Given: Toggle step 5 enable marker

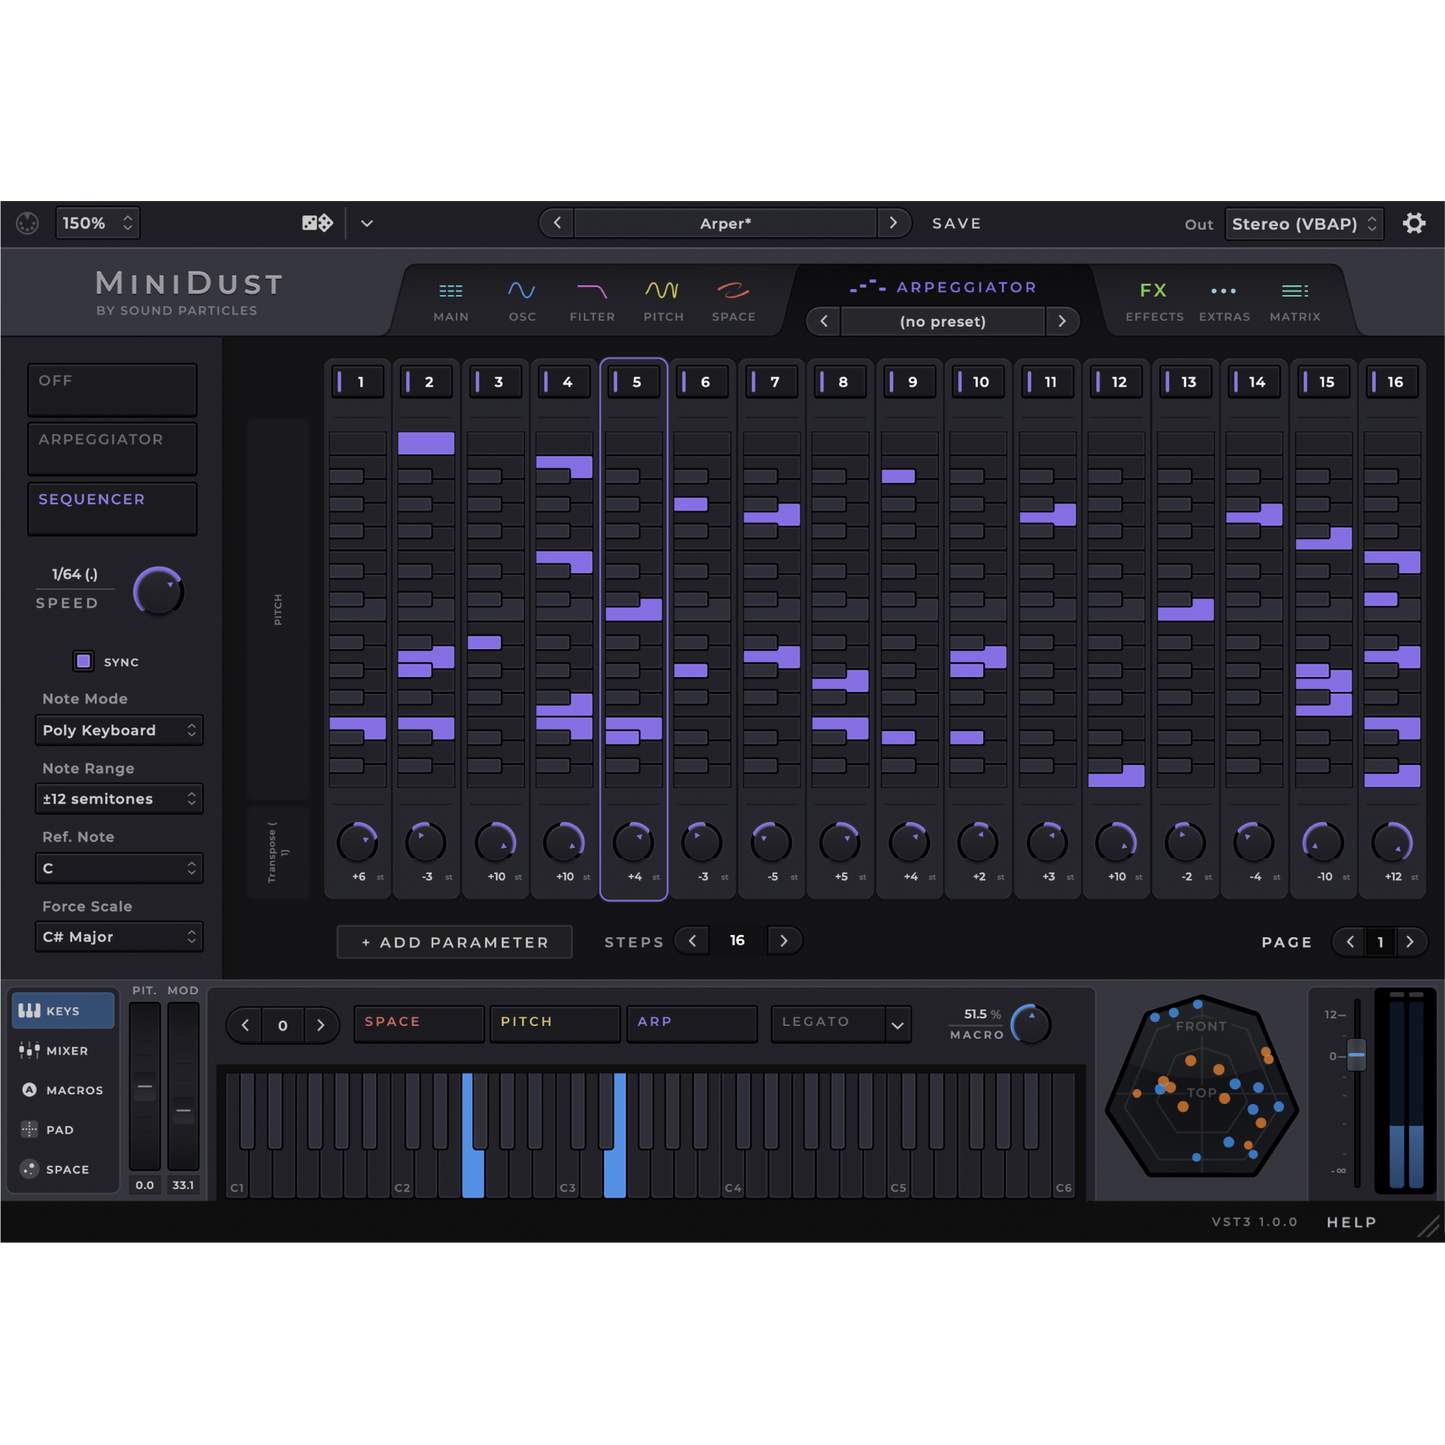Looking at the screenshot, I should click(616, 382).
